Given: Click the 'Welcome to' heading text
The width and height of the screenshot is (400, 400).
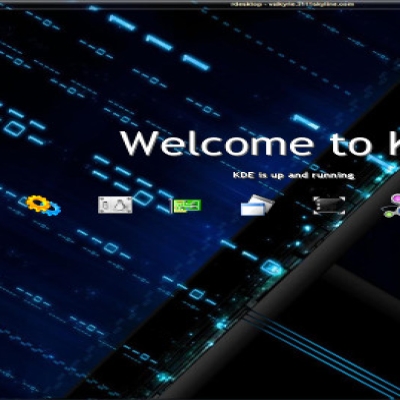Looking at the screenshot, I should (246, 144).
